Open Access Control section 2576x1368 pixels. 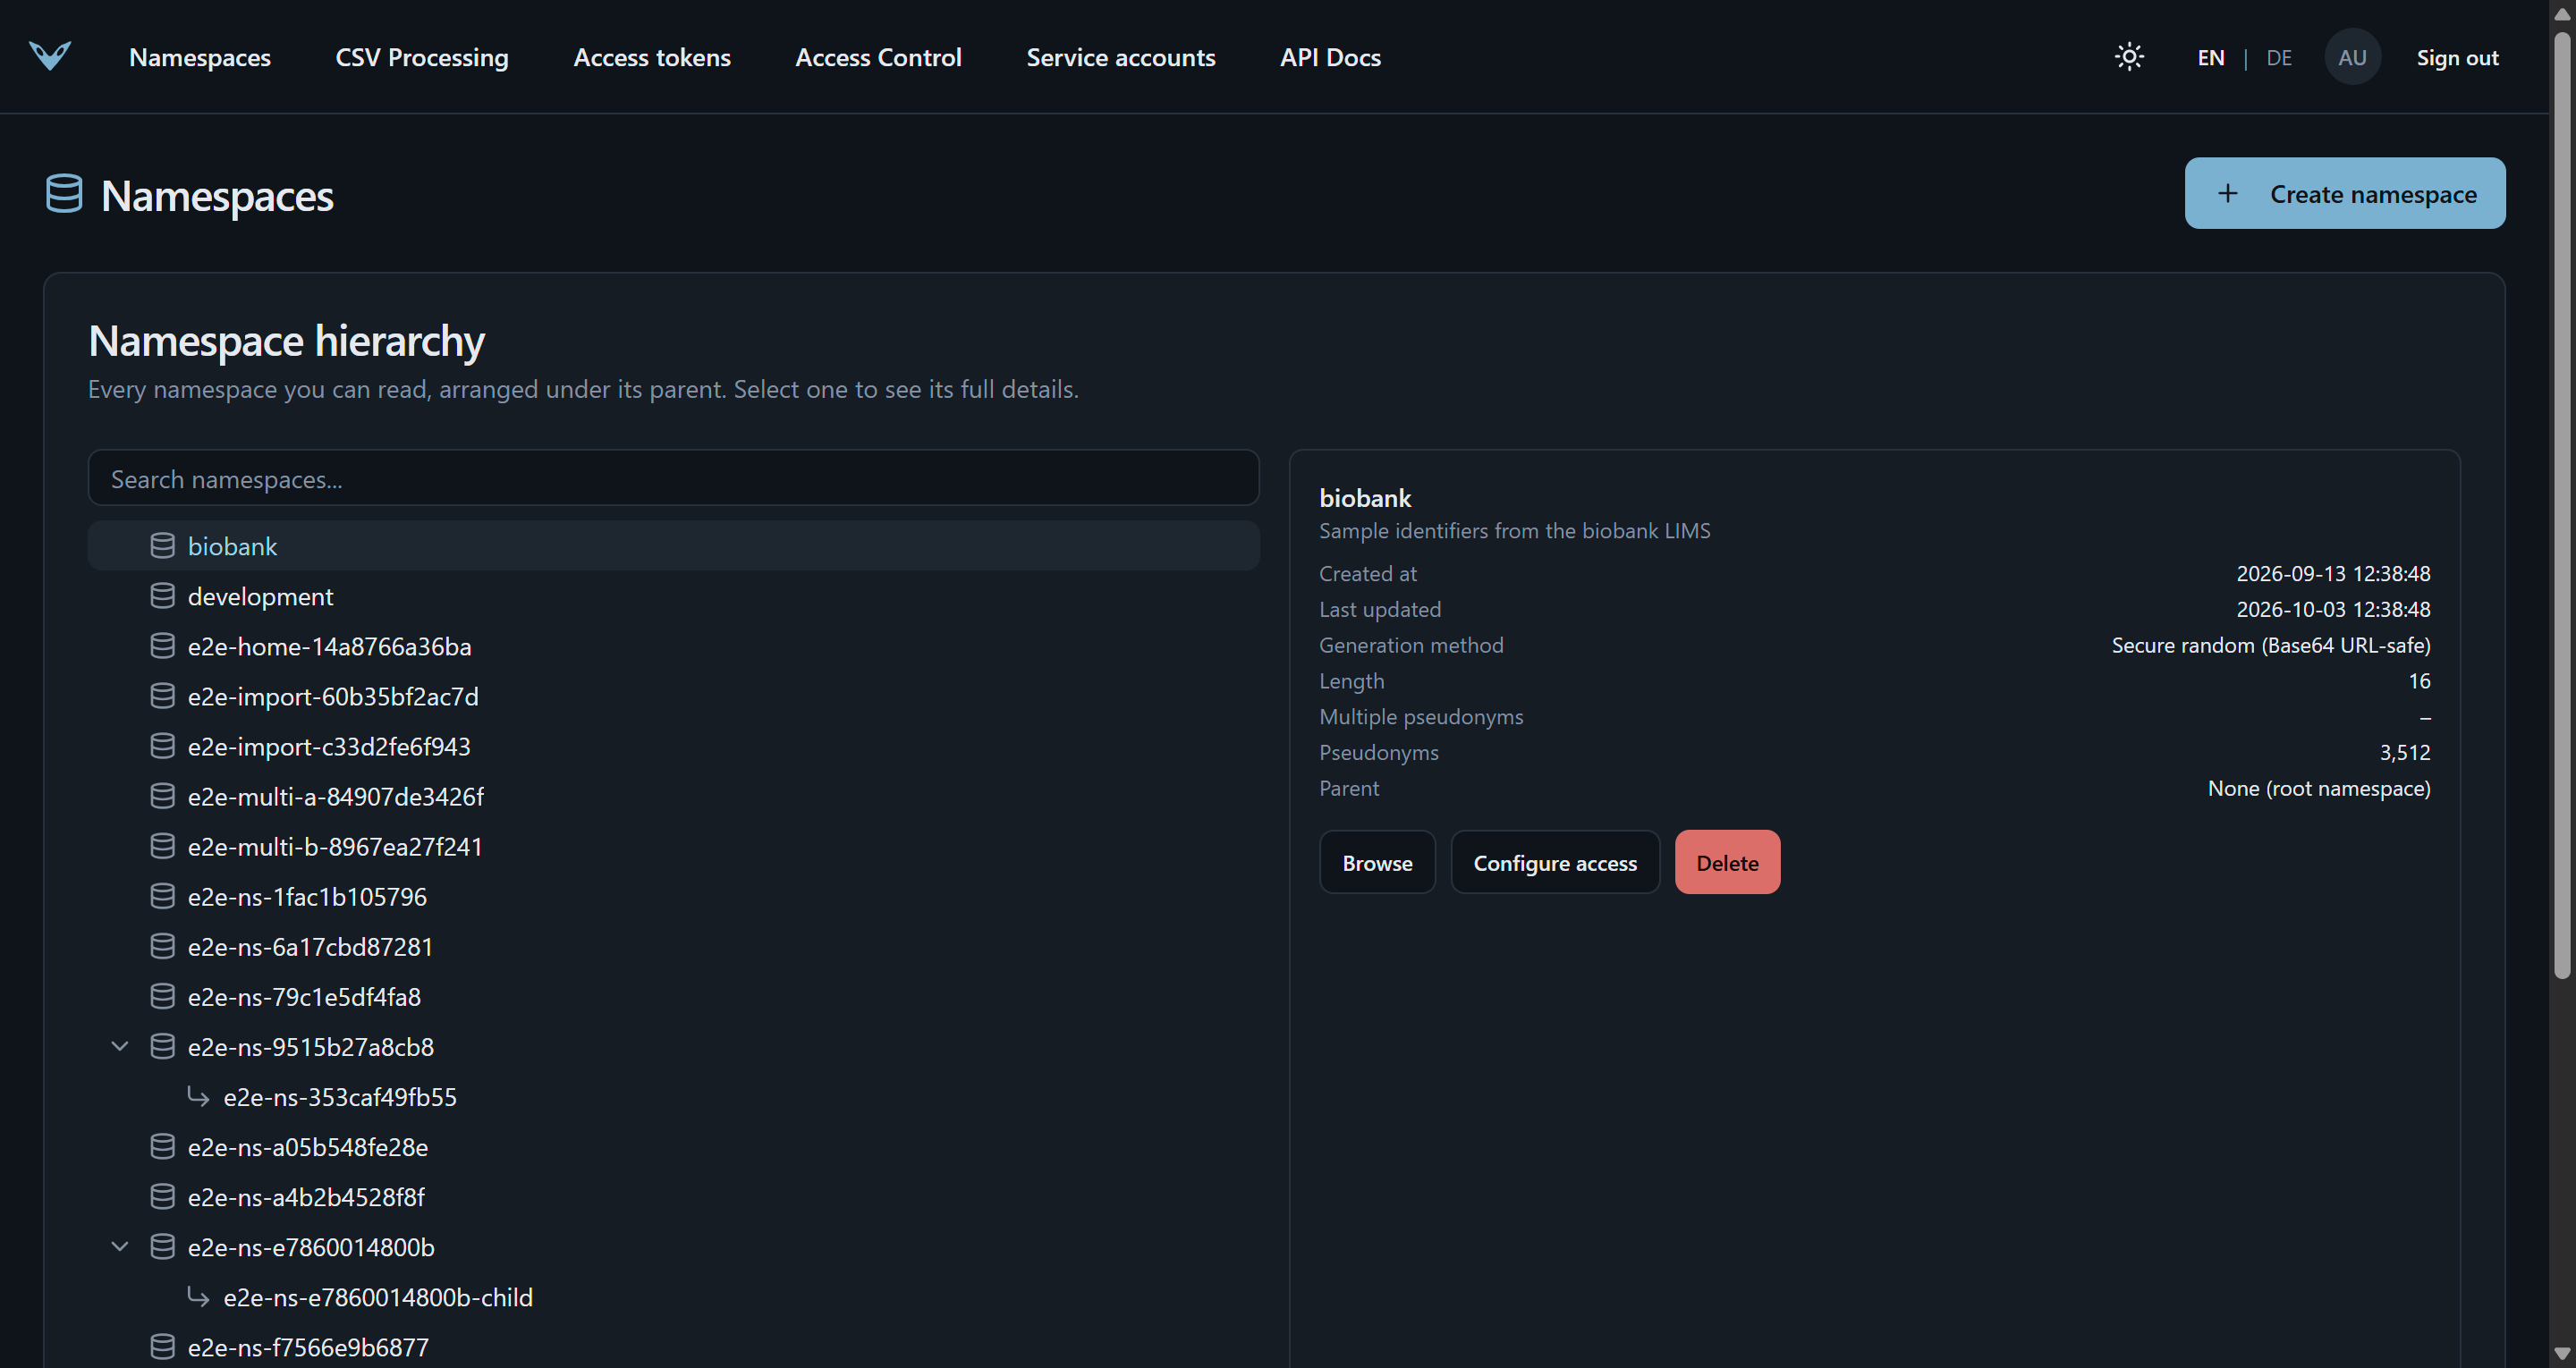point(878,58)
